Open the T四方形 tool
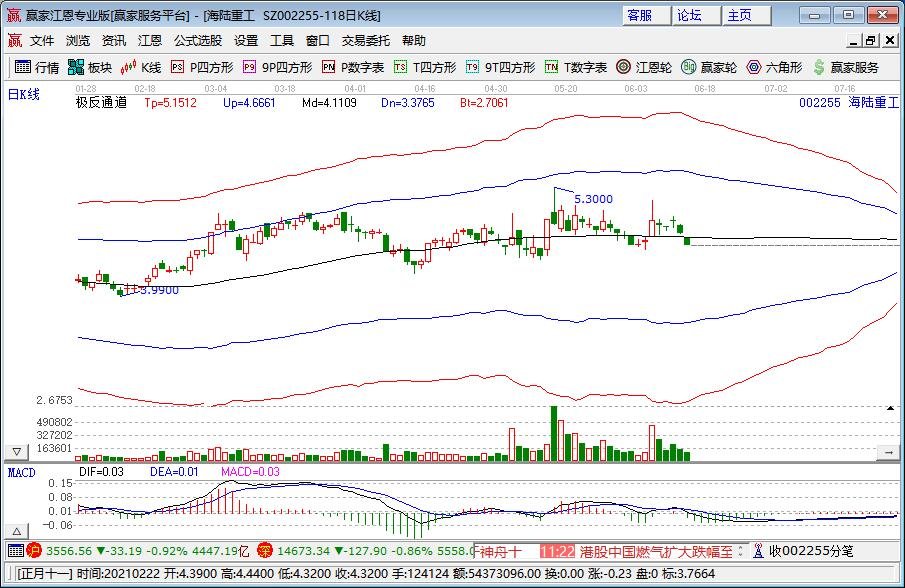This screenshot has width=905, height=588. pos(425,68)
